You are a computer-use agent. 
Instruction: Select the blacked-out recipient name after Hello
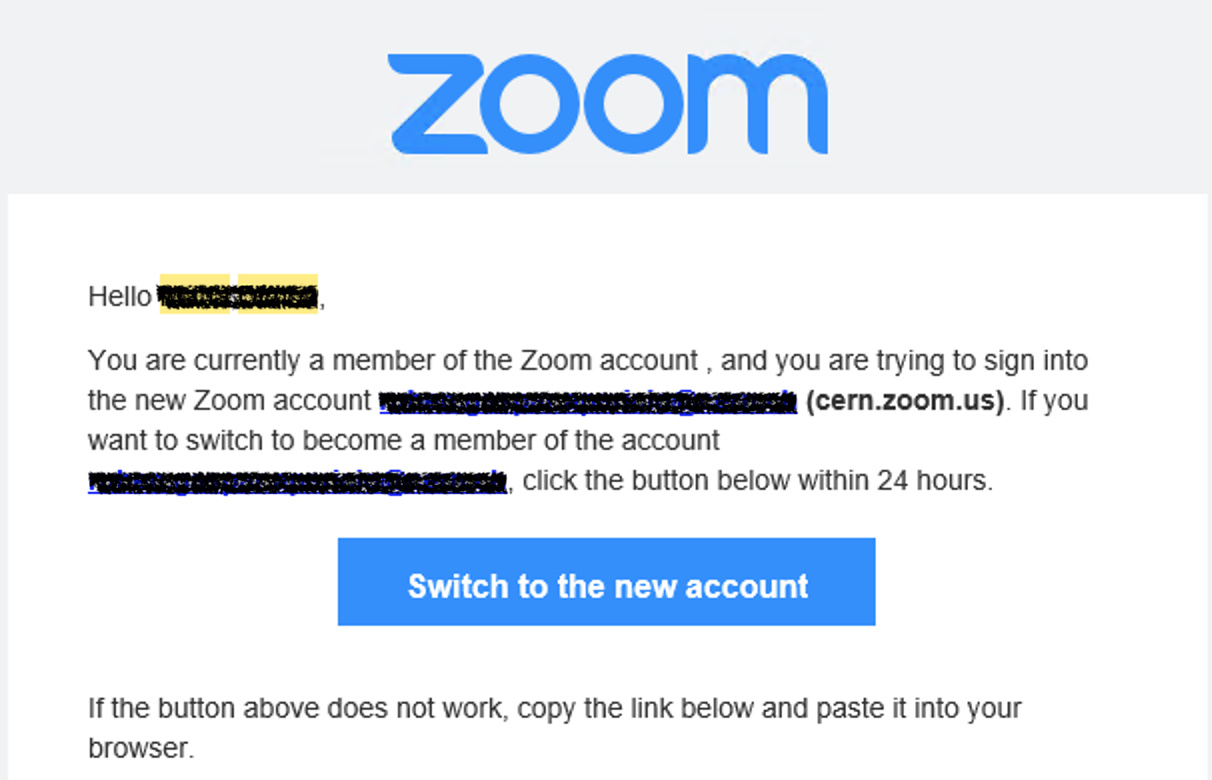(x=239, y=296)
